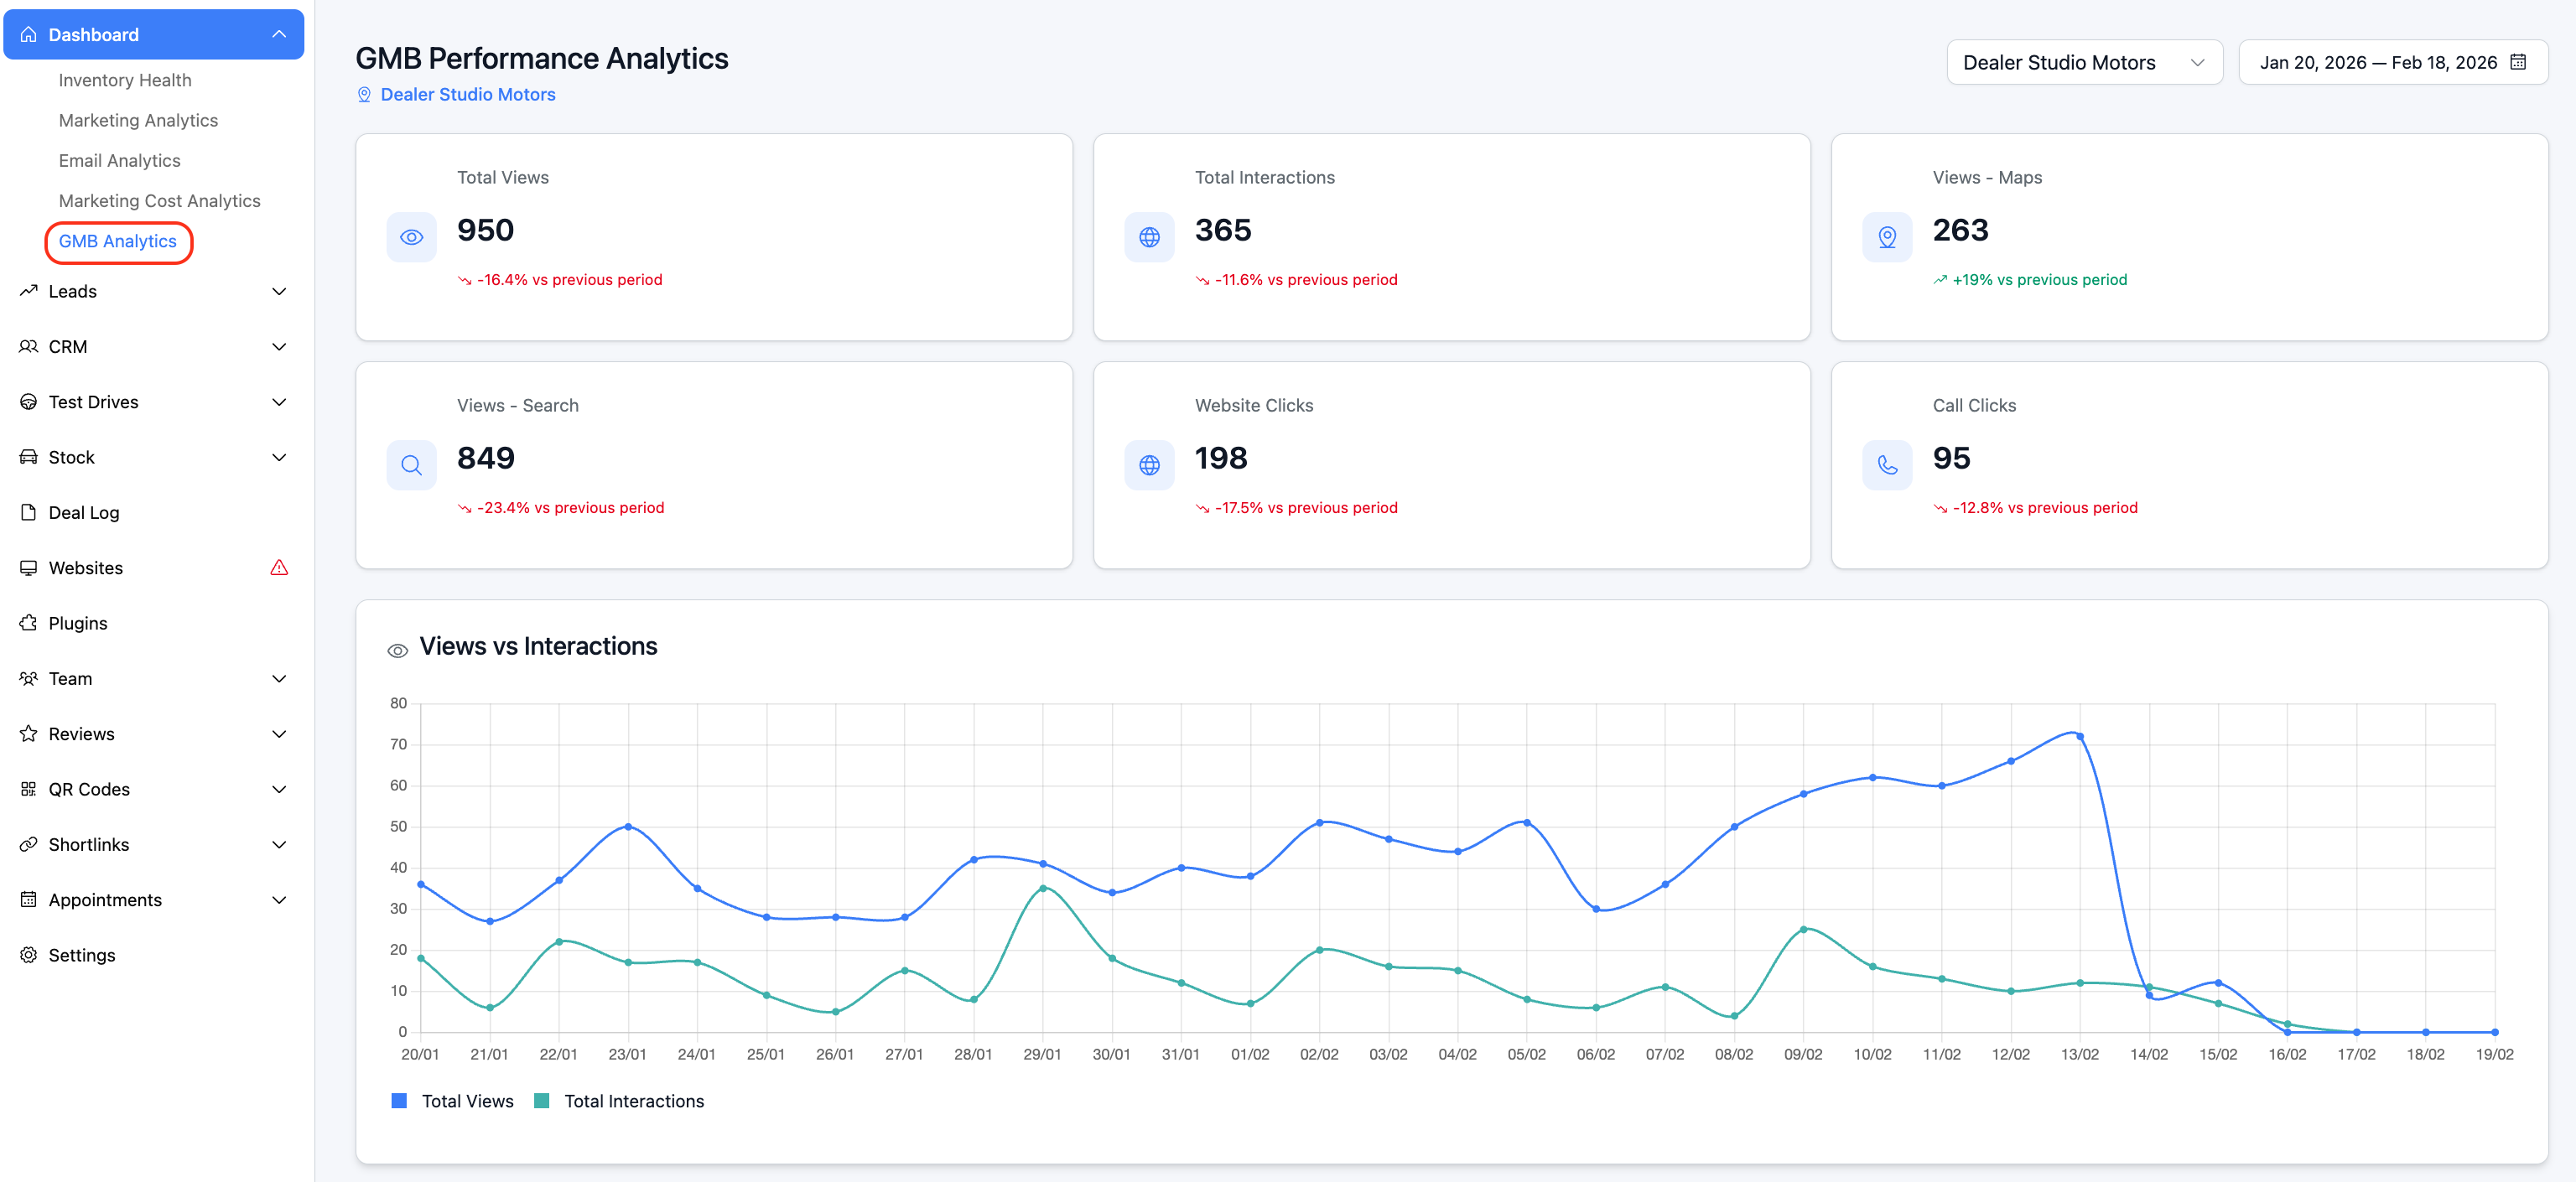
Task: Open the Deal Log page
Action: coord(84,513)
